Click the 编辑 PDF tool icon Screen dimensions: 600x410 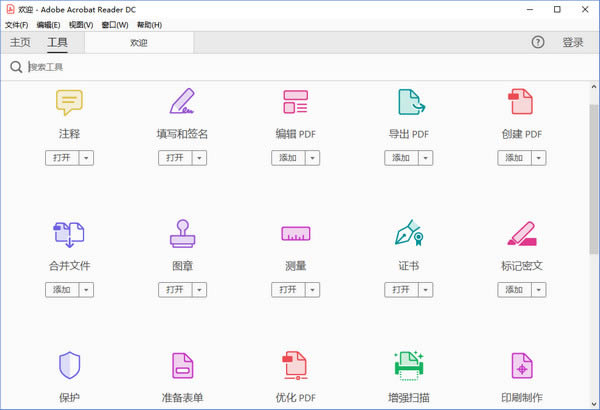coord(295,102)
